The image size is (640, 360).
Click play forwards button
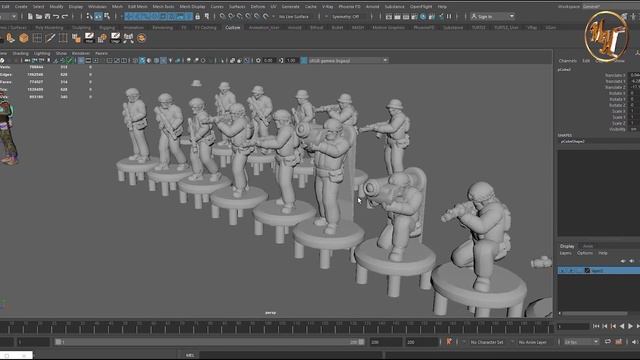click(631, 326)
